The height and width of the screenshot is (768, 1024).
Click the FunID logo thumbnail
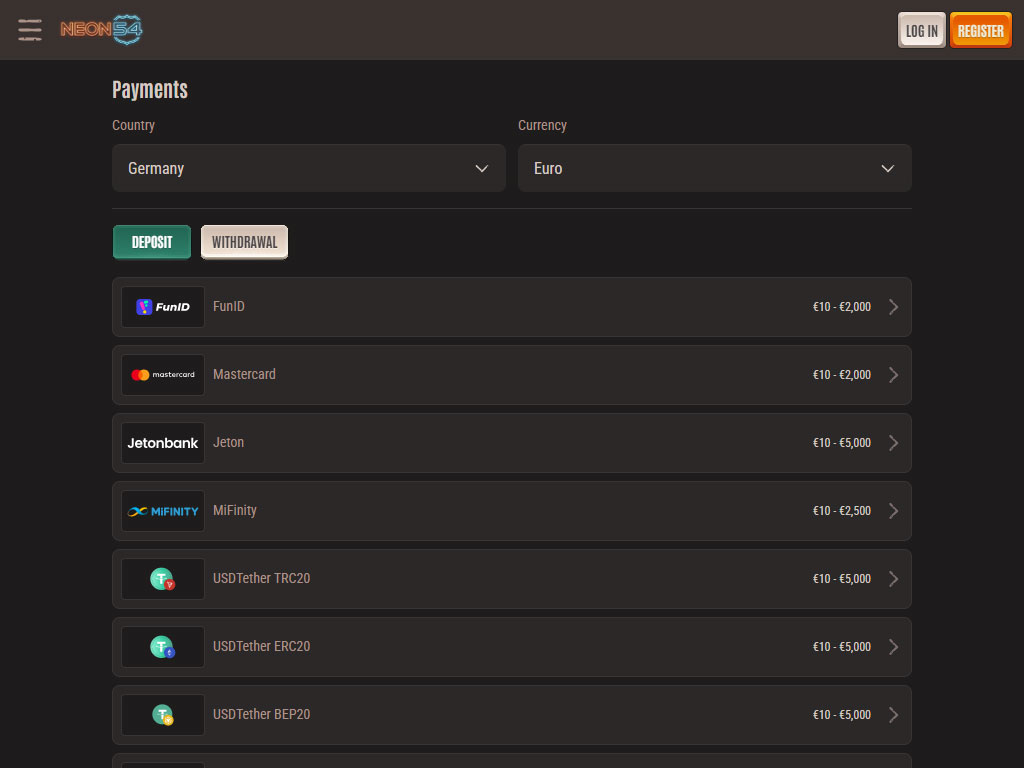coord(163,307)
